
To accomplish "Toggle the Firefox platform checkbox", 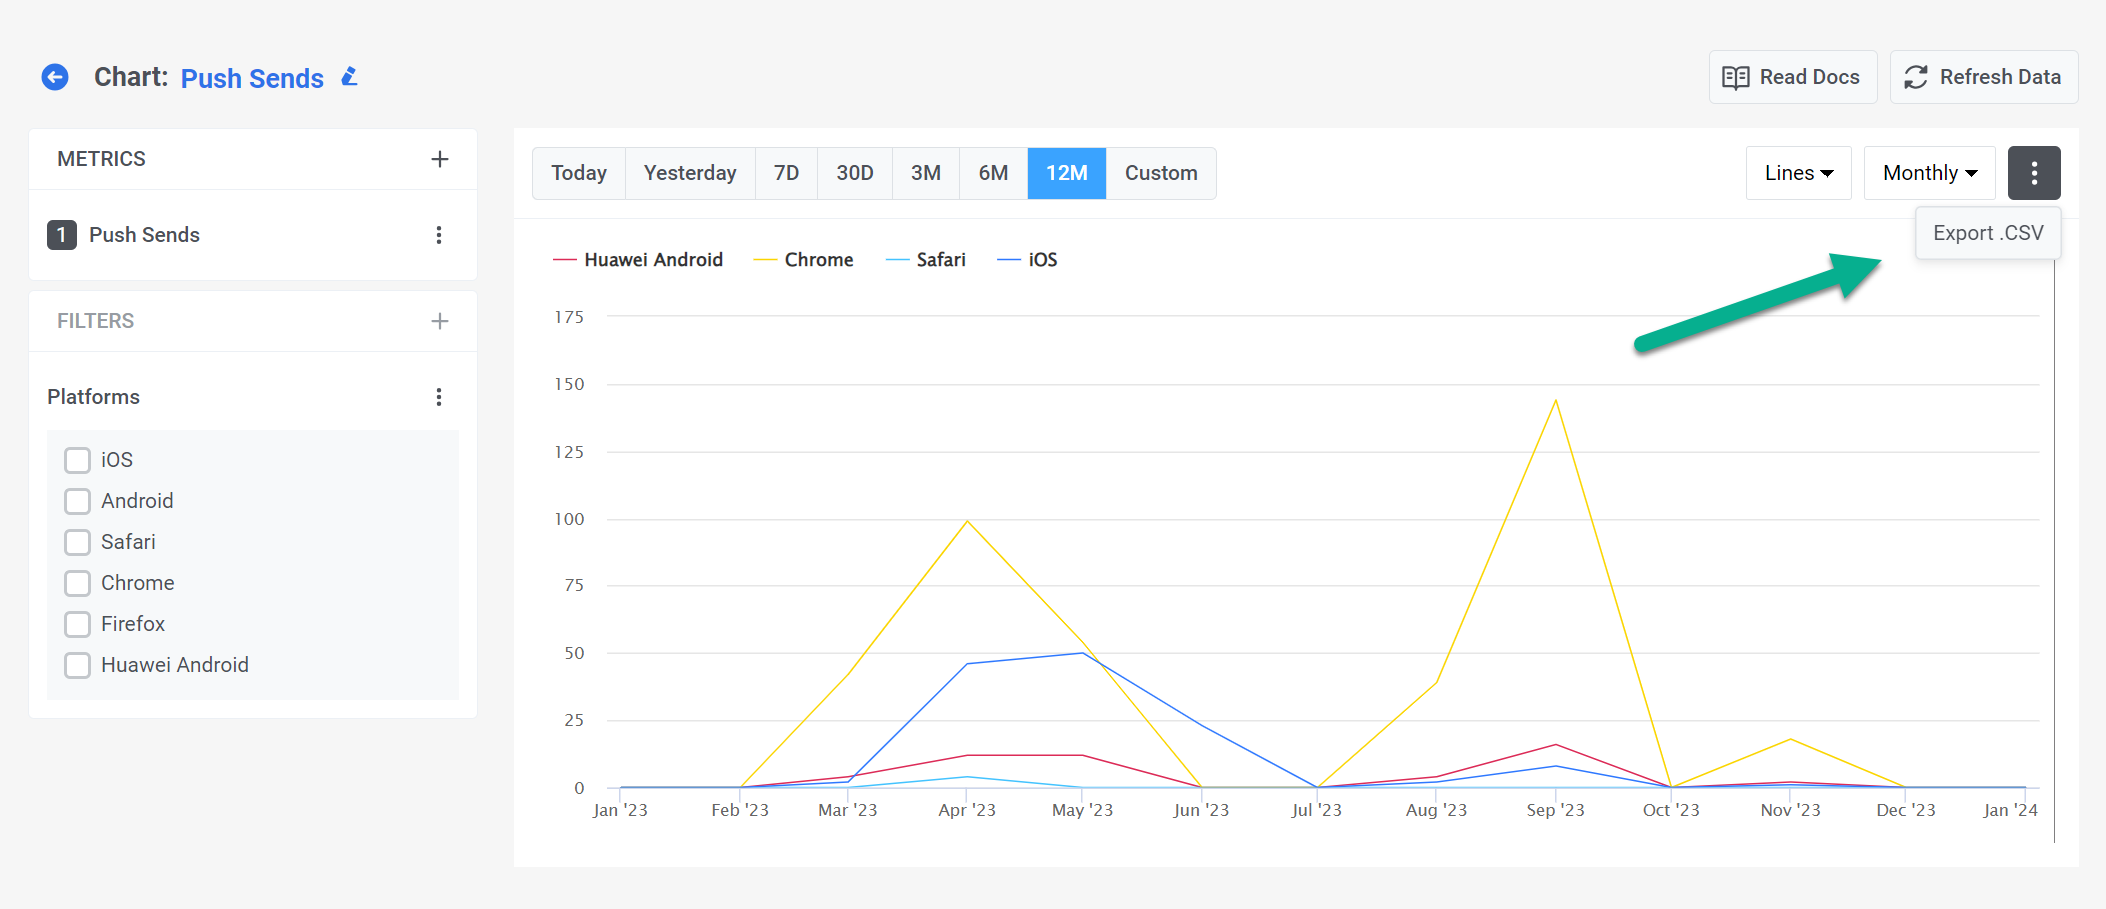I will (77, 624).
